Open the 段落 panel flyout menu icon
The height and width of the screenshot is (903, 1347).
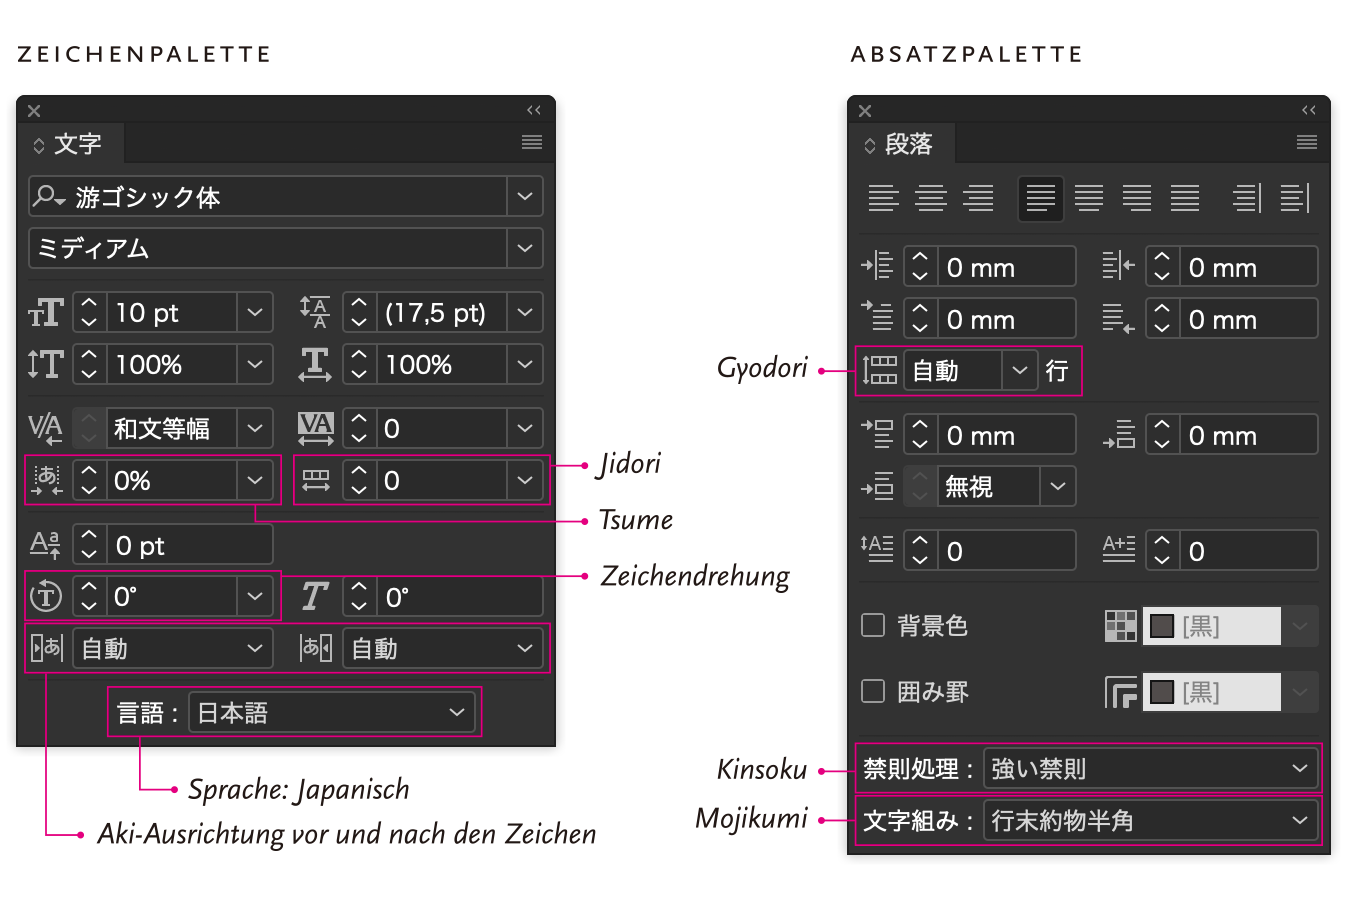point(1306,143)
